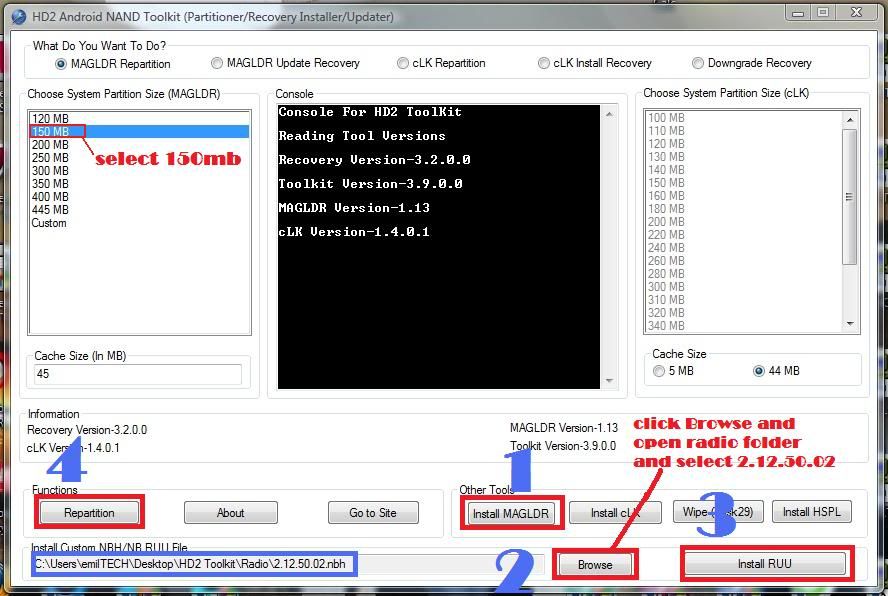Select Custom in the MAGLDR size list
The image size is (888, 596).
[x=139, y=223]
